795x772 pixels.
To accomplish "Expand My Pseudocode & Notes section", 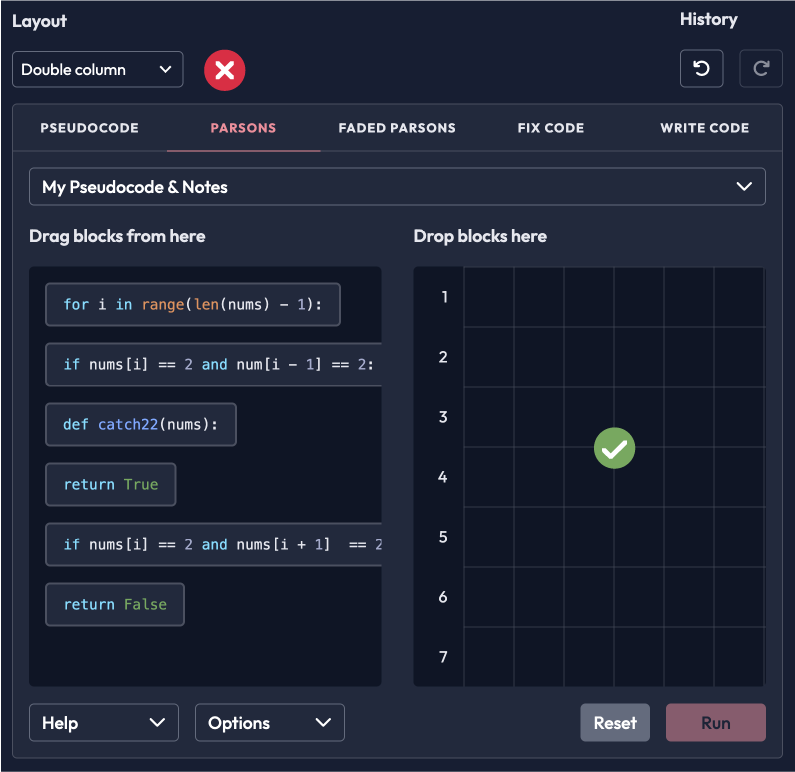I will click(397, 187).
